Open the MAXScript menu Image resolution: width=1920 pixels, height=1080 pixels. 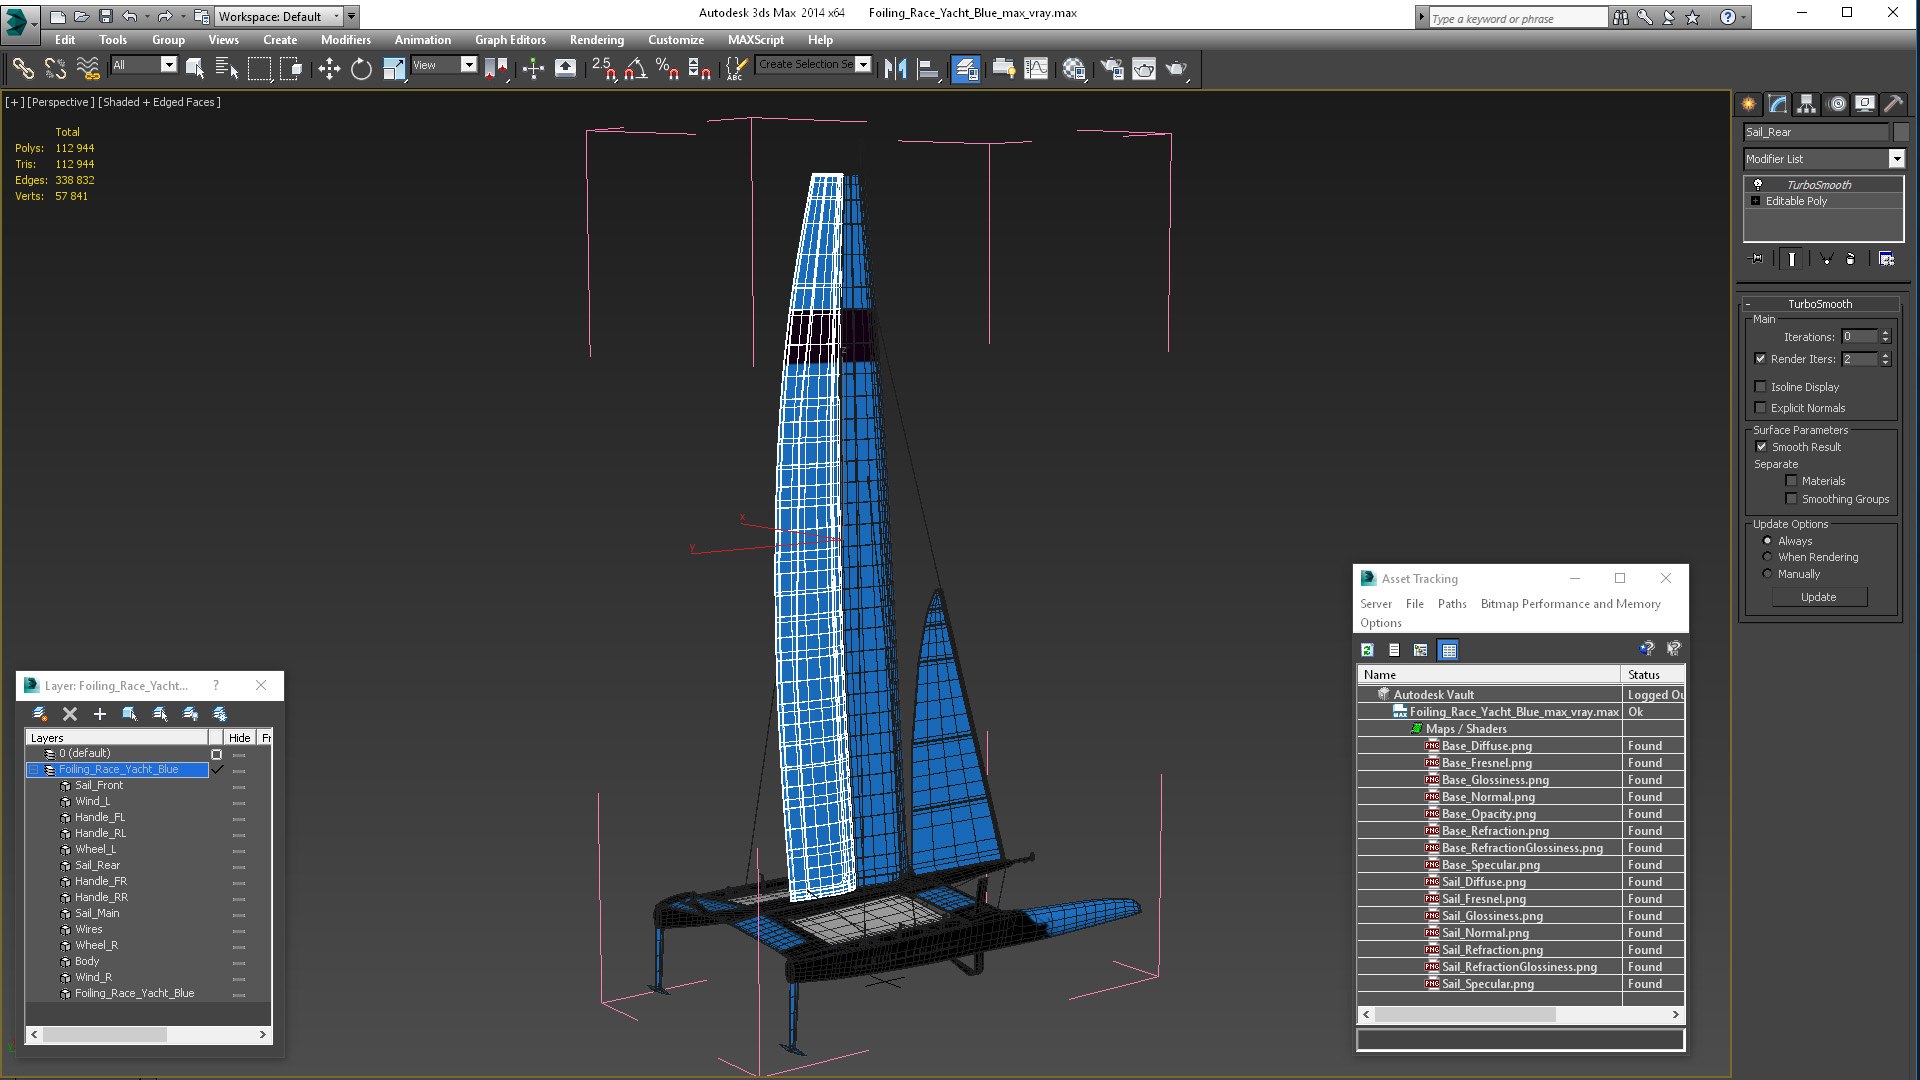[755, 40]
